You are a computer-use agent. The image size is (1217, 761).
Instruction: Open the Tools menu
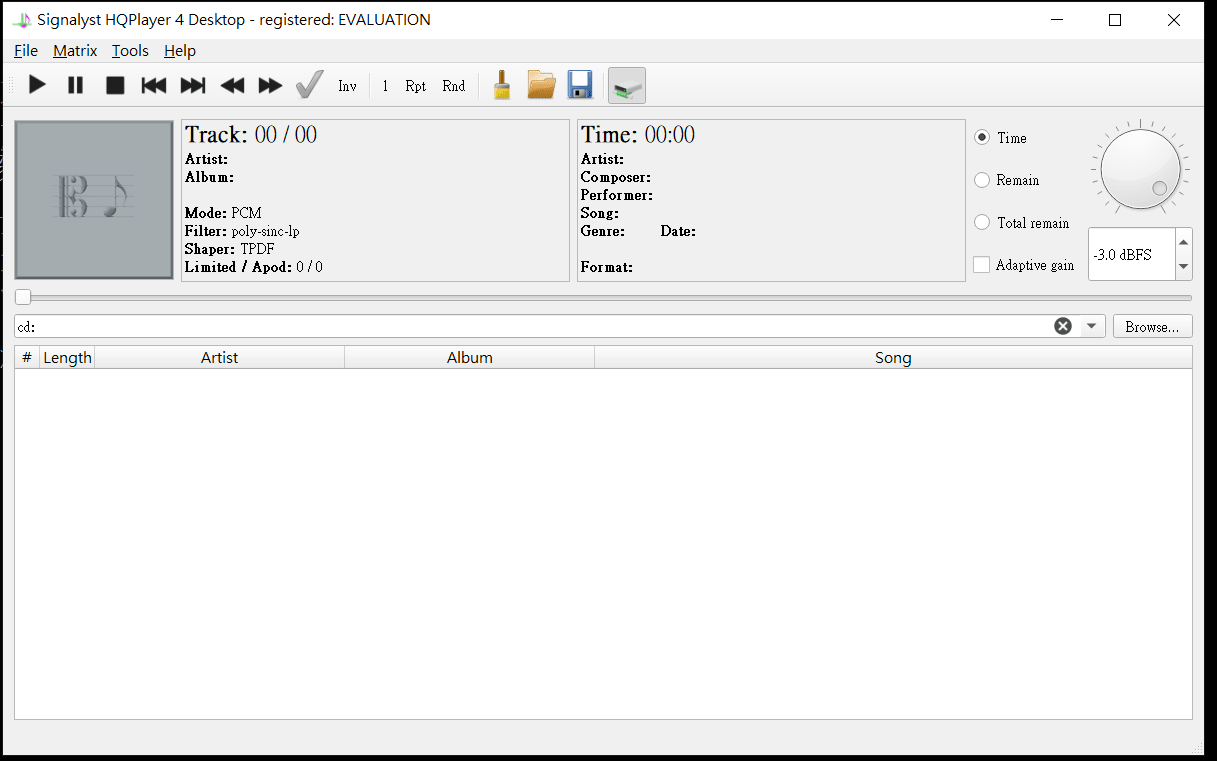pyautogui.click(x=130, y=51)
